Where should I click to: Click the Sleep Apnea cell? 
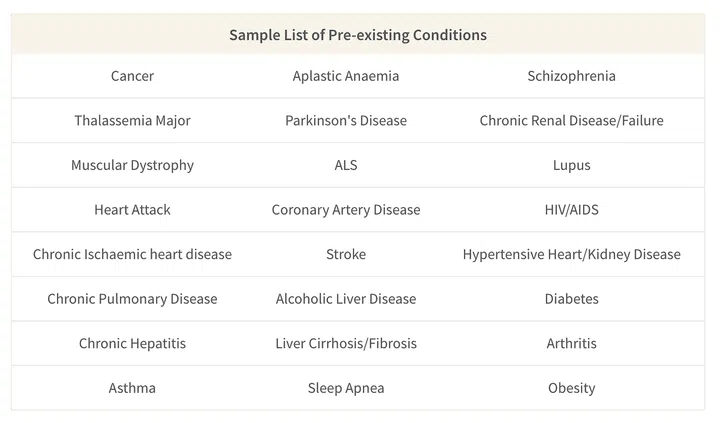point(346,388)
